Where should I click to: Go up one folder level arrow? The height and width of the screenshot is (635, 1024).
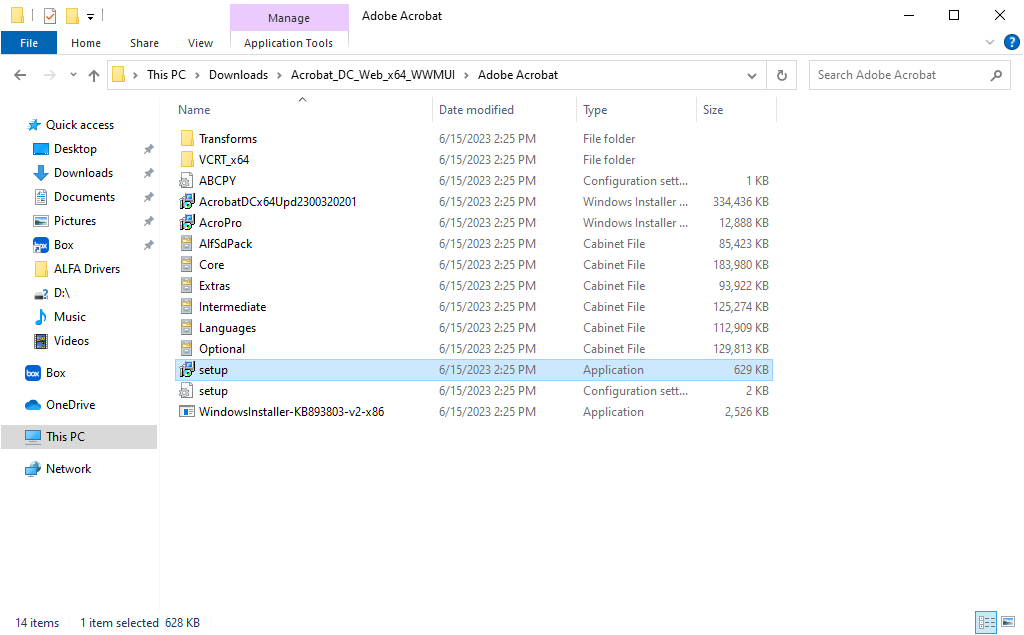pyautogui.click(x=94, y=75)
